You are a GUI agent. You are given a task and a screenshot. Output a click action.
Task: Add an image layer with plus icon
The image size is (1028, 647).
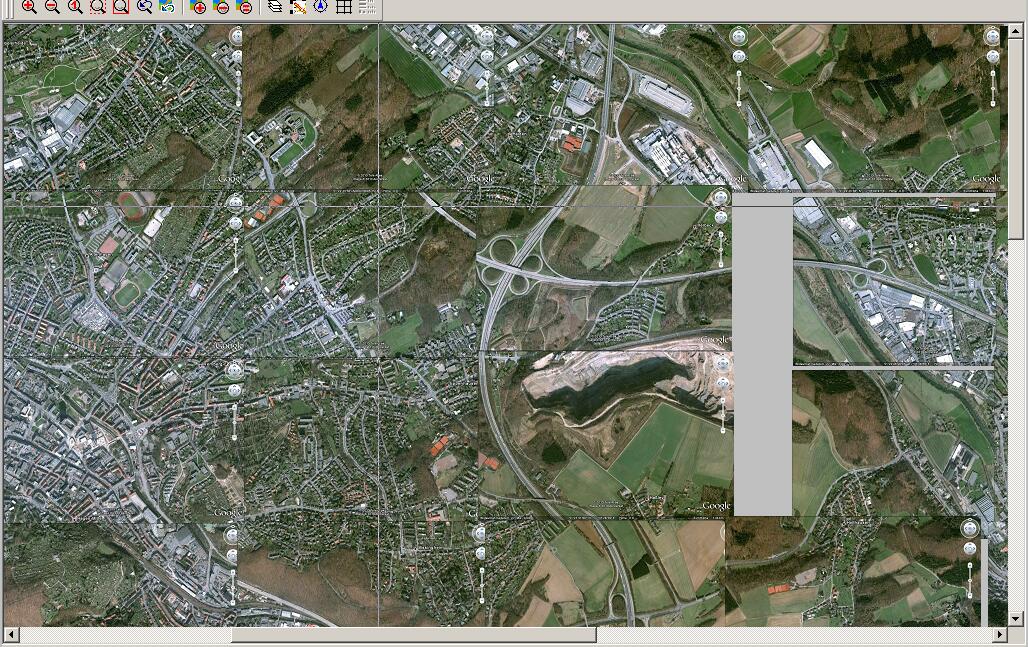[x=199, y=7]
